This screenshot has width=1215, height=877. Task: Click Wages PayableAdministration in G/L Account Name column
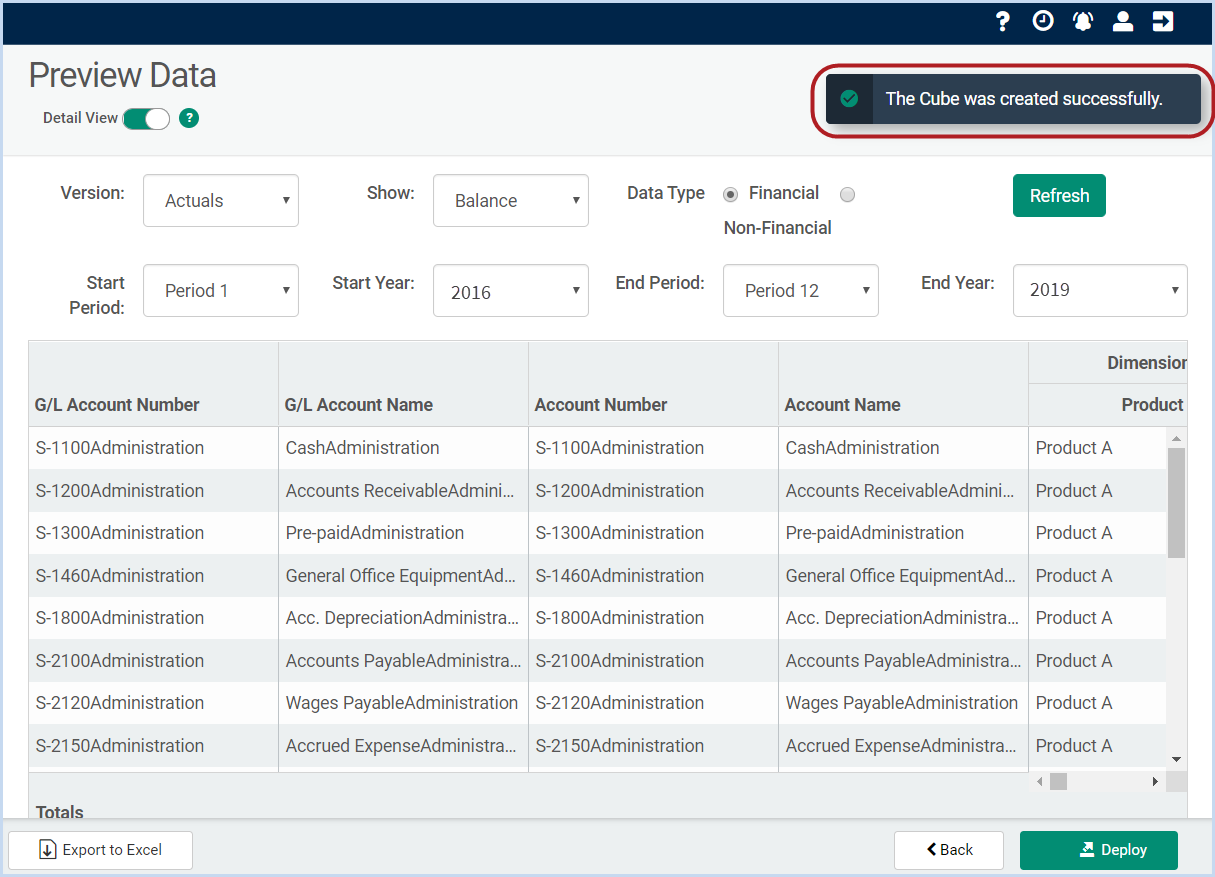click(x=403, y=703)
